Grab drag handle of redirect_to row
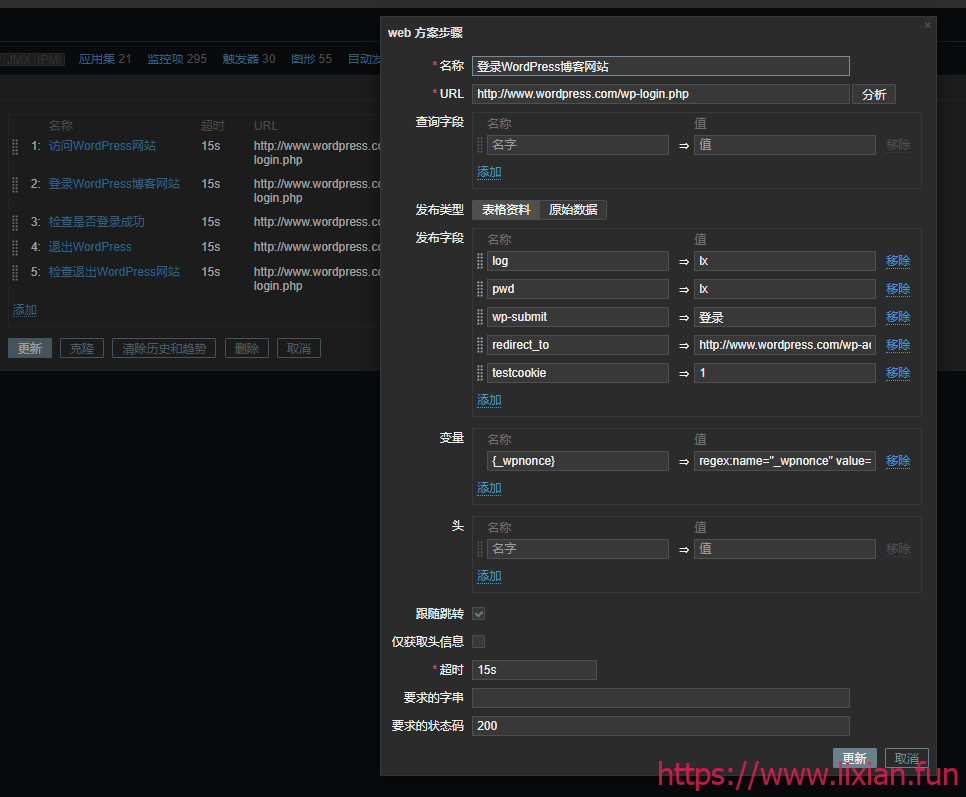The image size is (966, 797). [480, 345]
